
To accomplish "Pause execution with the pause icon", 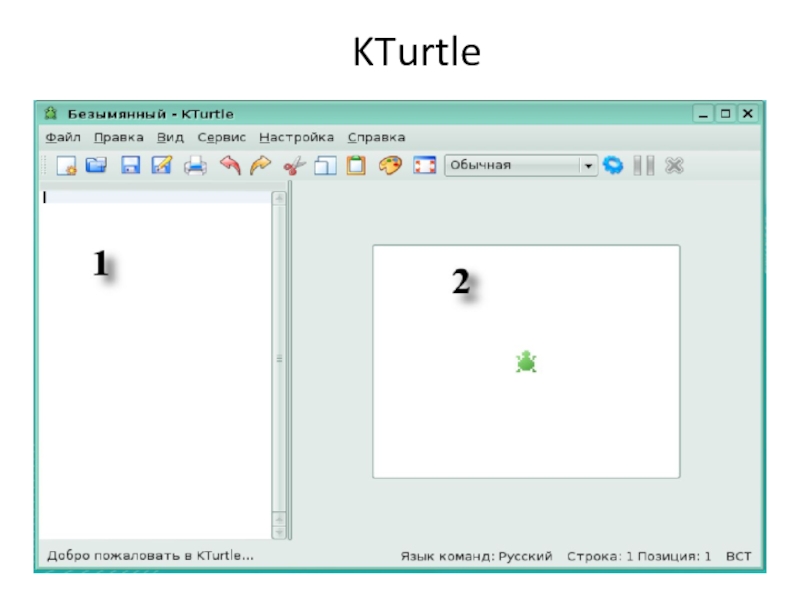I will click(644, 165).
